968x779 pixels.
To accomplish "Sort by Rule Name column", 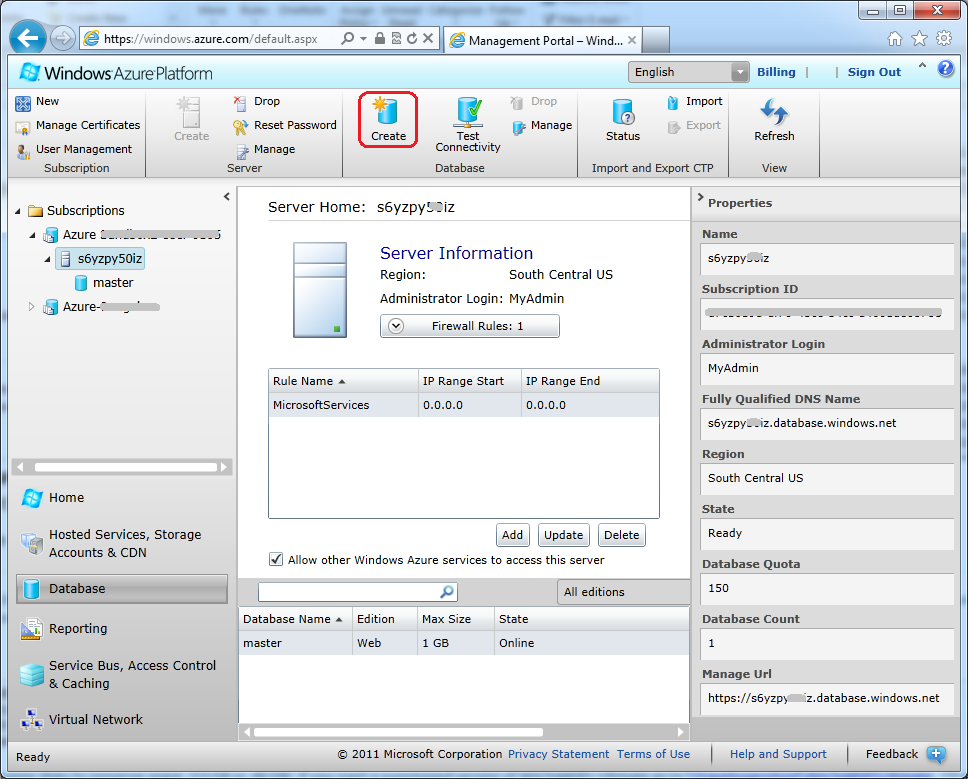I will [343, 381].
